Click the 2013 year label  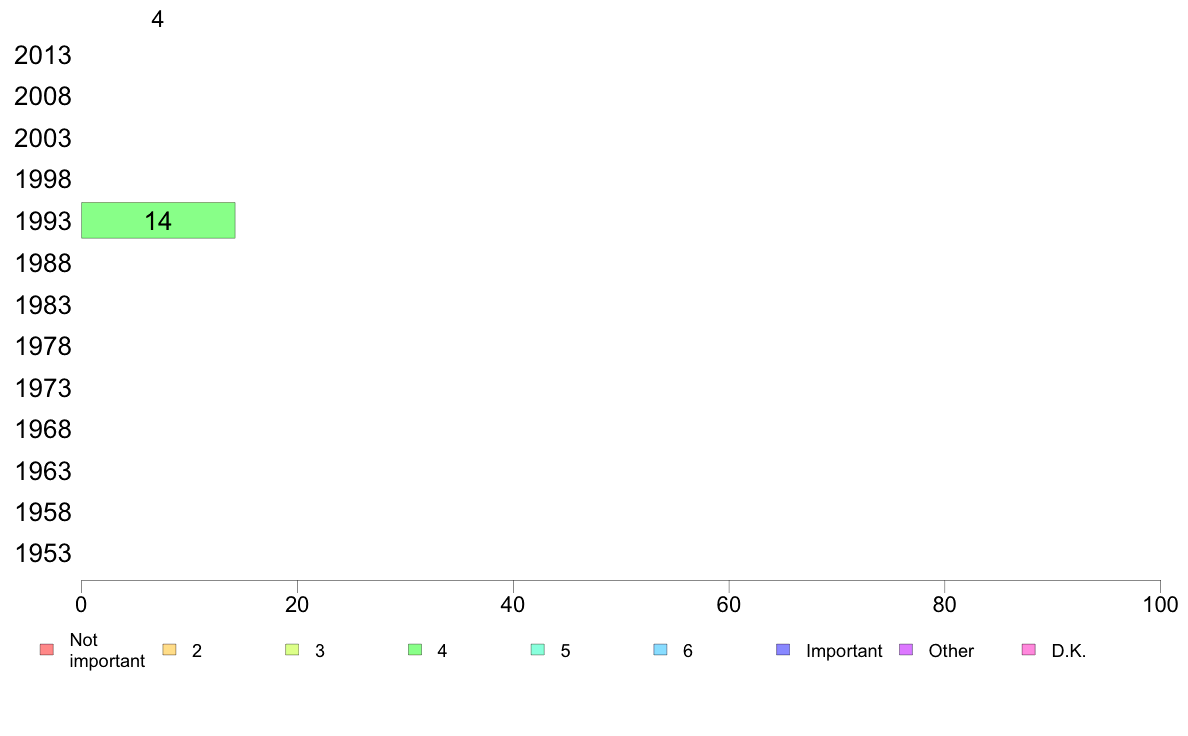coord(42,55)
